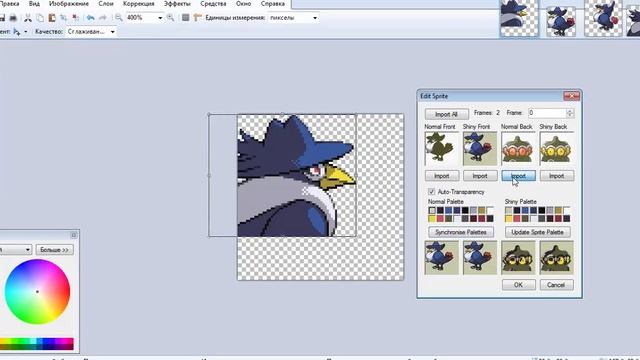The height and width of the screenshot is (360, 640).
Task: Open the Коррекция menu
Action: (x=139, y=4)
